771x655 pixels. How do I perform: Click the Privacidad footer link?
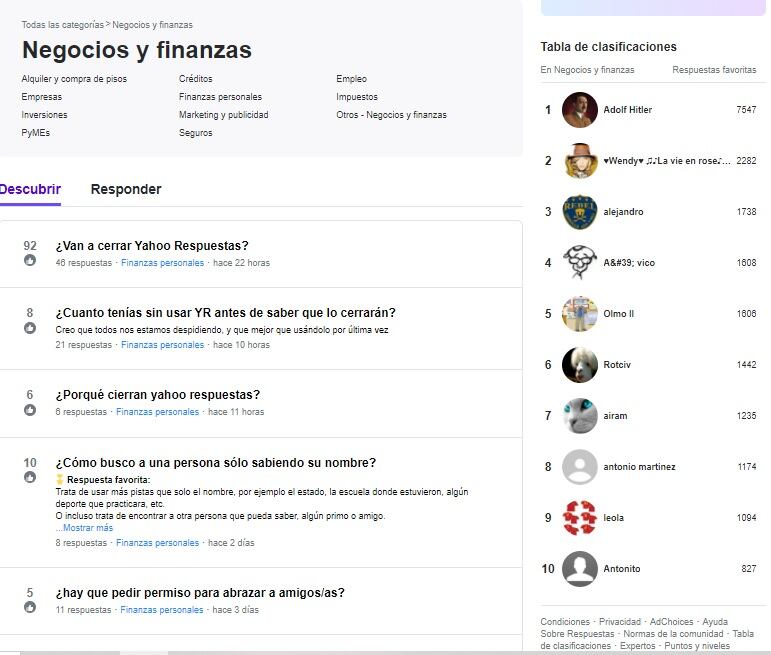tap(620, 622)
